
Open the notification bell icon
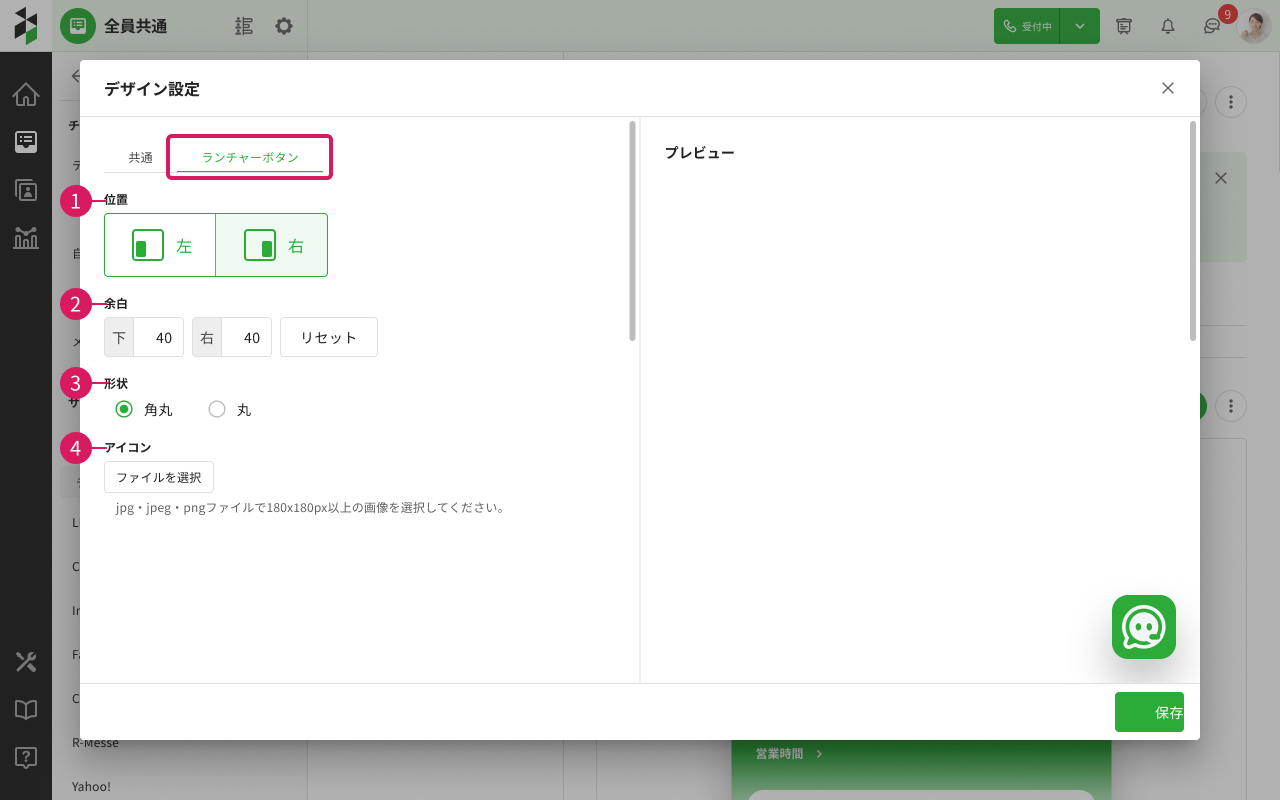[x=1167, y=26]
